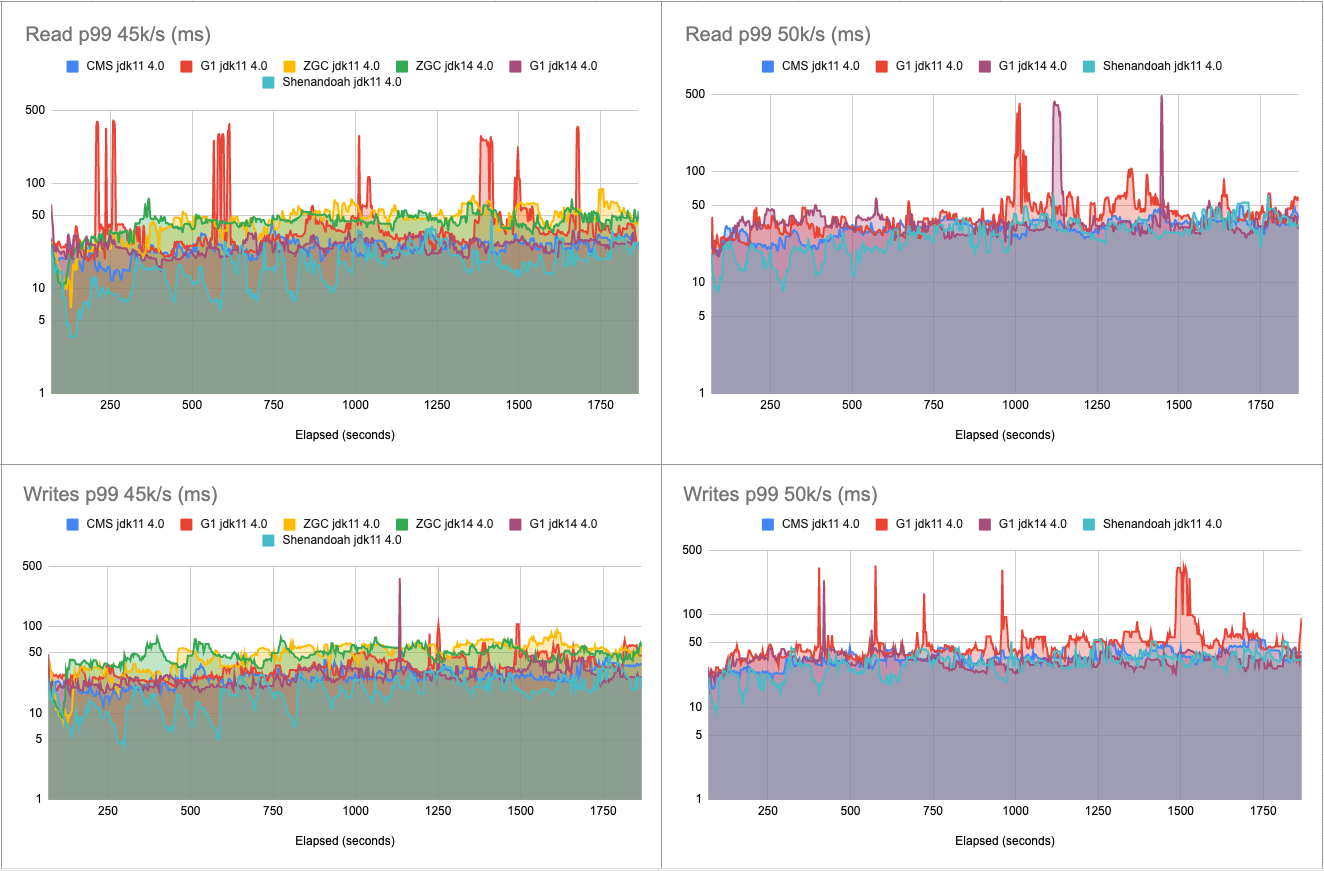Click 'ZGC jdk14 4.0' label in Read 45k/s legend
The image size is (1324, 871).
coord(456,67)
